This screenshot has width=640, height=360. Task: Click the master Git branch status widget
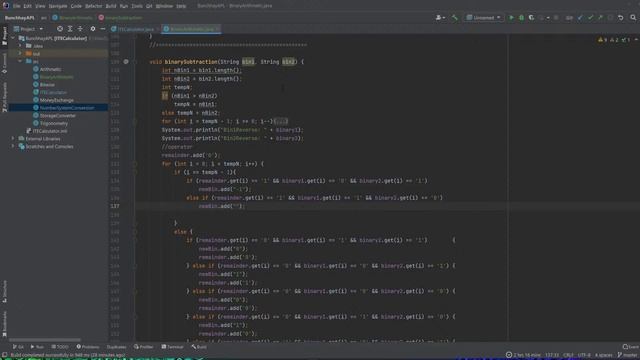coord(628,355)
